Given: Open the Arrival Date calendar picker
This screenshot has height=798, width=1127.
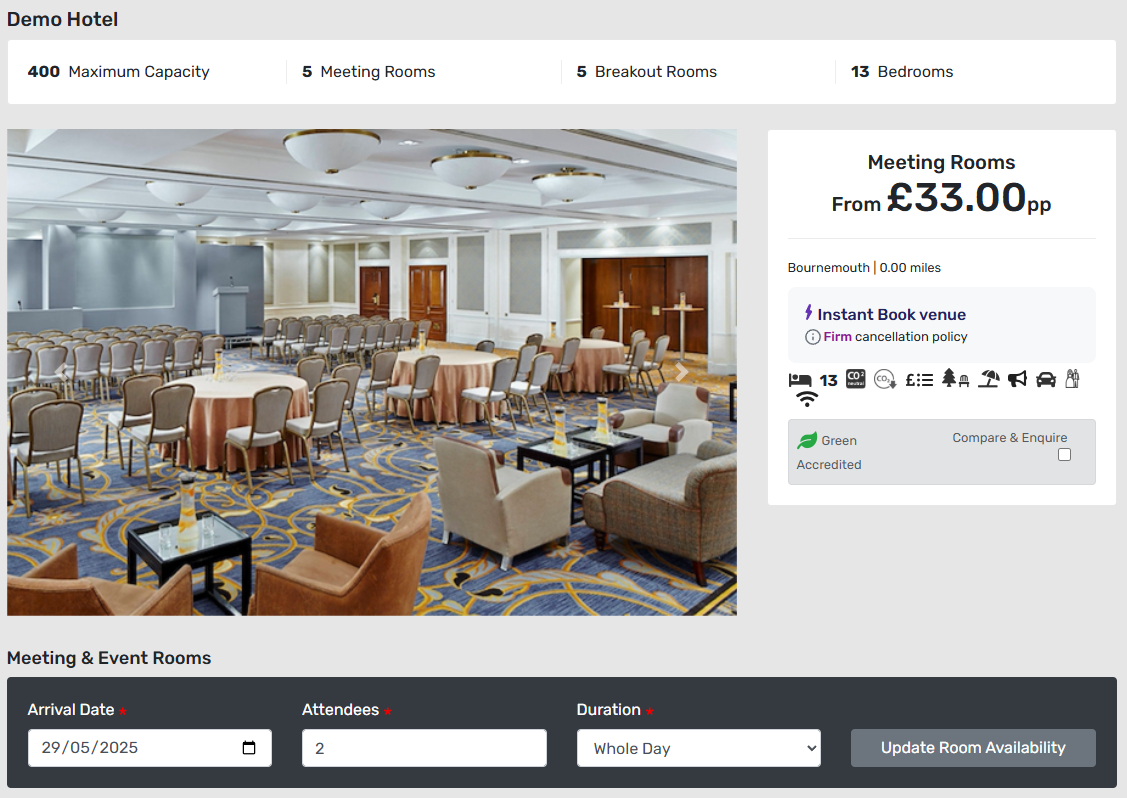Looking at the screenshot, I should [249, 748].
